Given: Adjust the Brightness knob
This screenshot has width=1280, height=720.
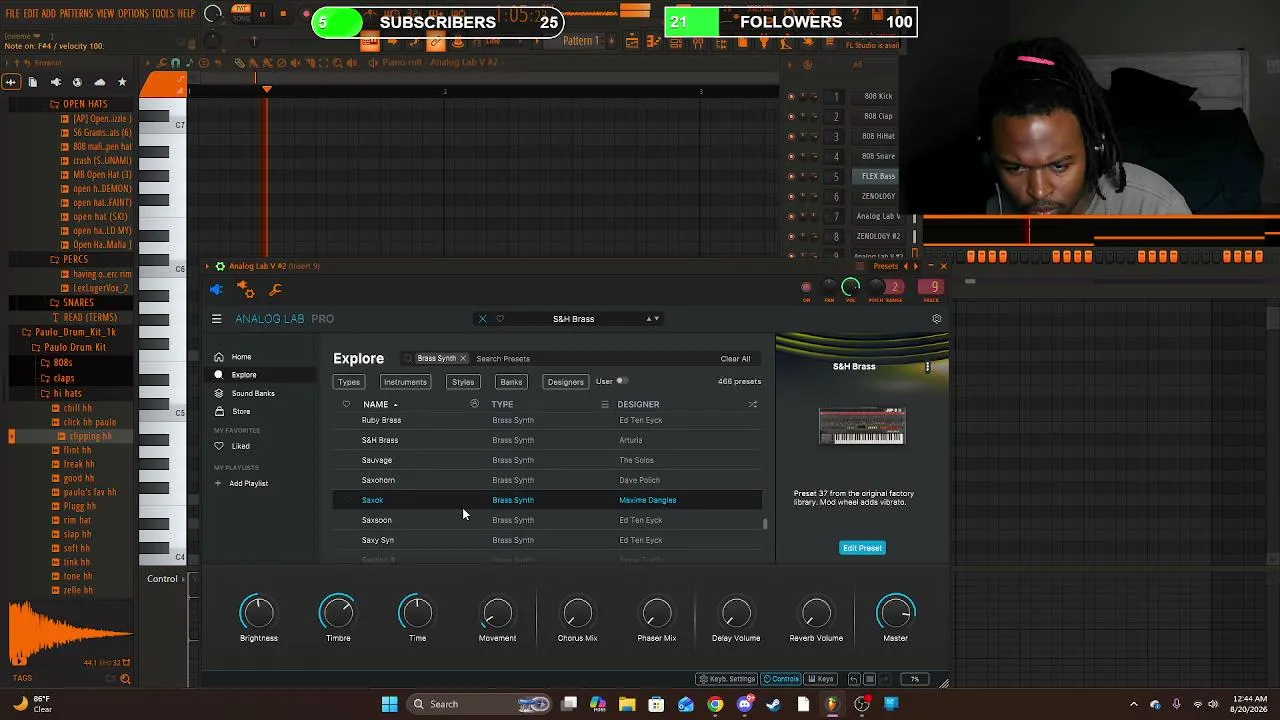Looking at the screenshot, I should point(258,613).
